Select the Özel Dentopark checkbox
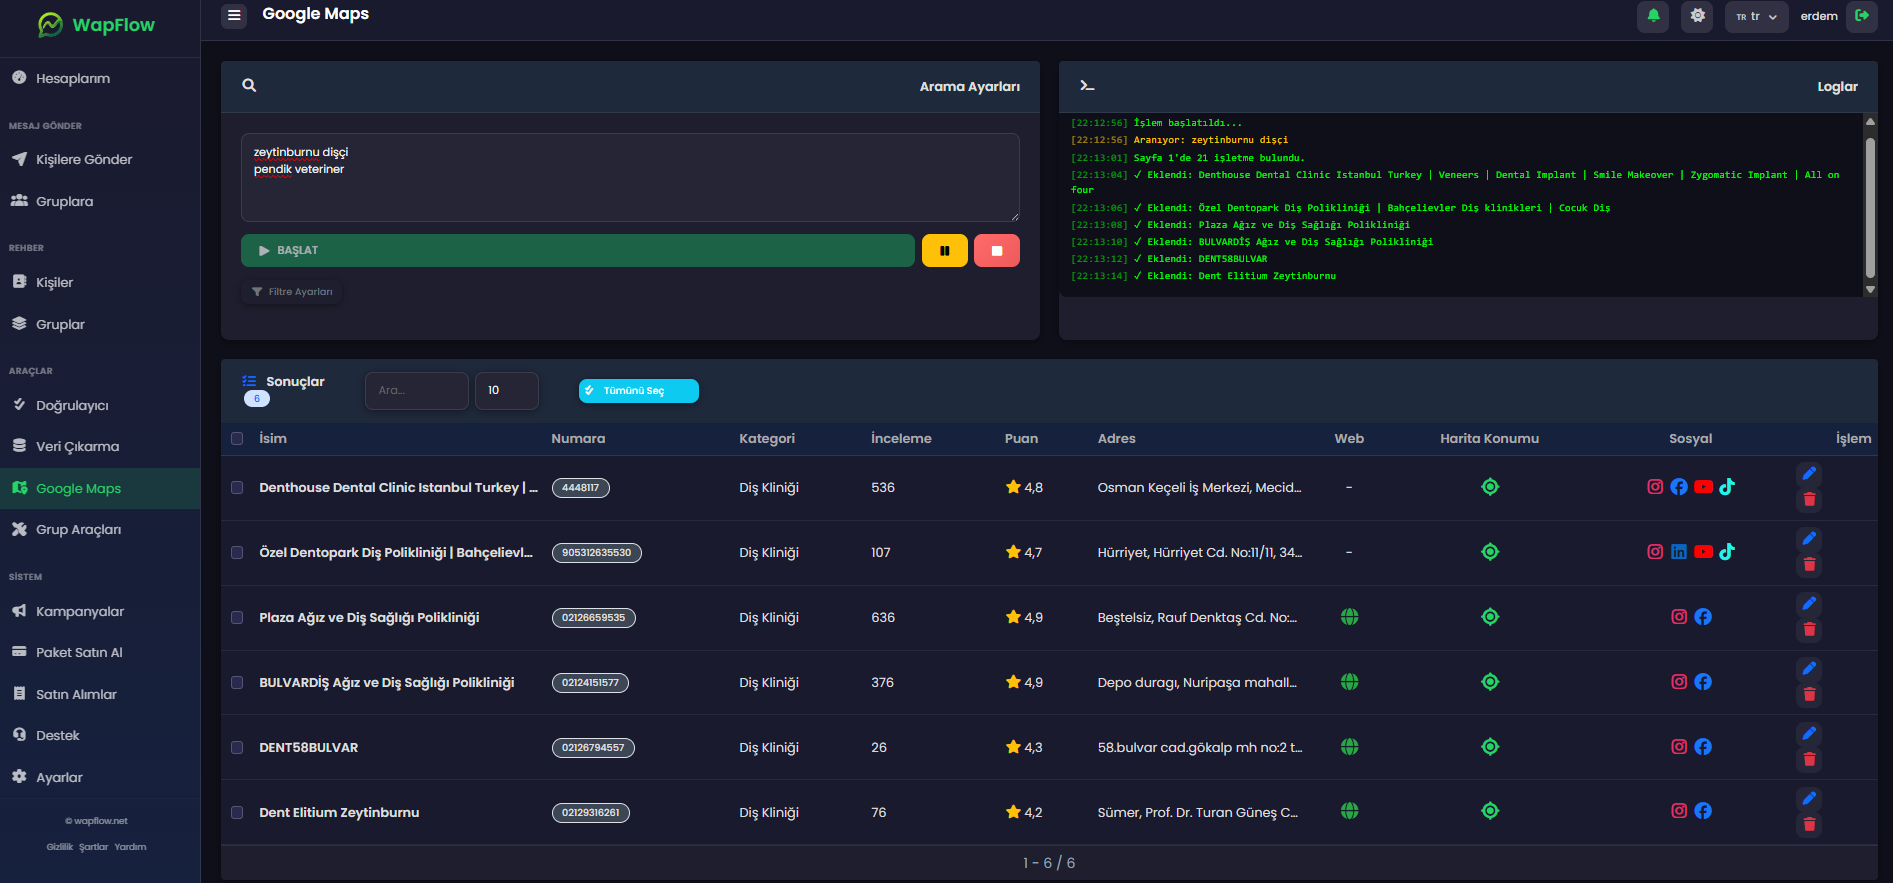 coord(237,553)
